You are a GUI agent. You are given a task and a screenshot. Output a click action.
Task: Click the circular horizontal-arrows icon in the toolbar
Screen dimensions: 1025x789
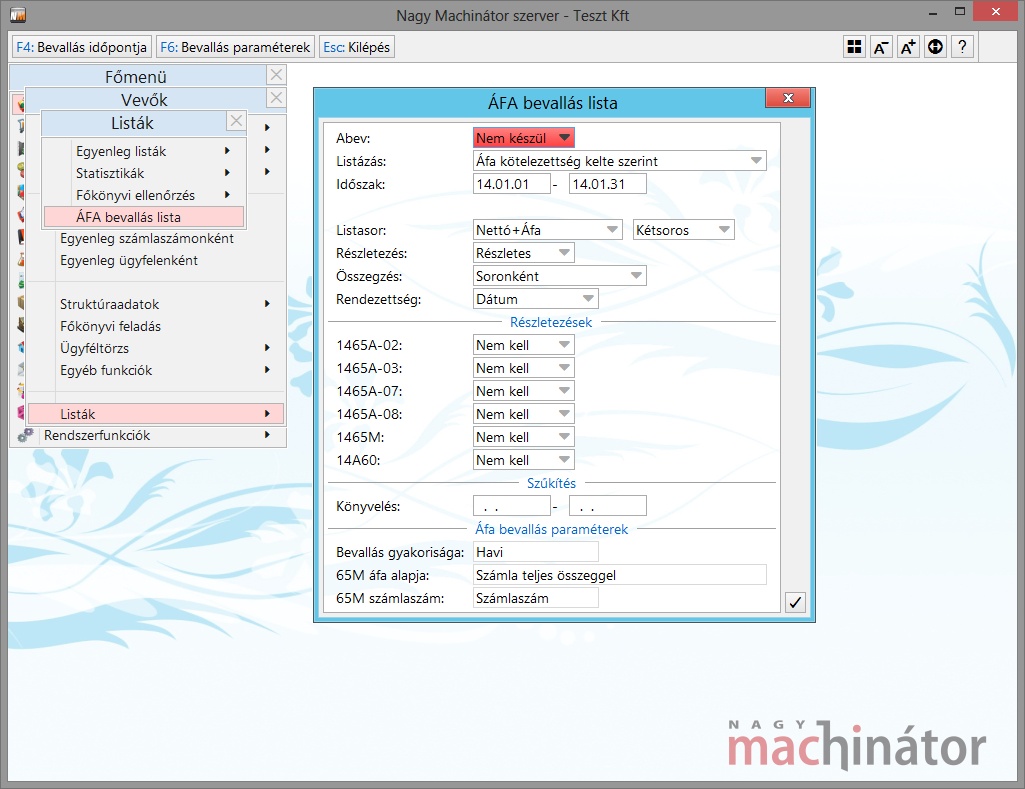[x=935, y=47]
